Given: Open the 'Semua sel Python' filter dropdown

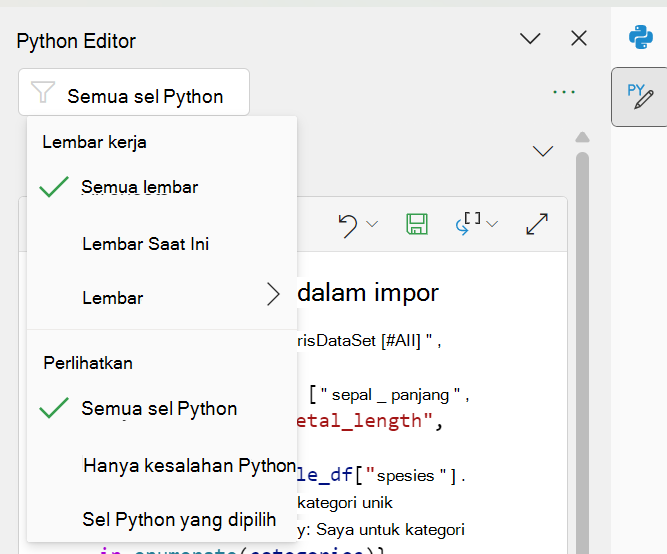Looking at the screenshot, I should pyautogui.click(x=134, y=92).
